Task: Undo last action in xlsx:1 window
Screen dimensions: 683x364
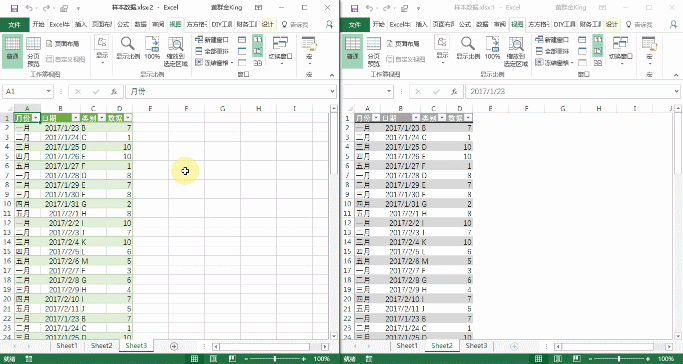Action: 370,8
